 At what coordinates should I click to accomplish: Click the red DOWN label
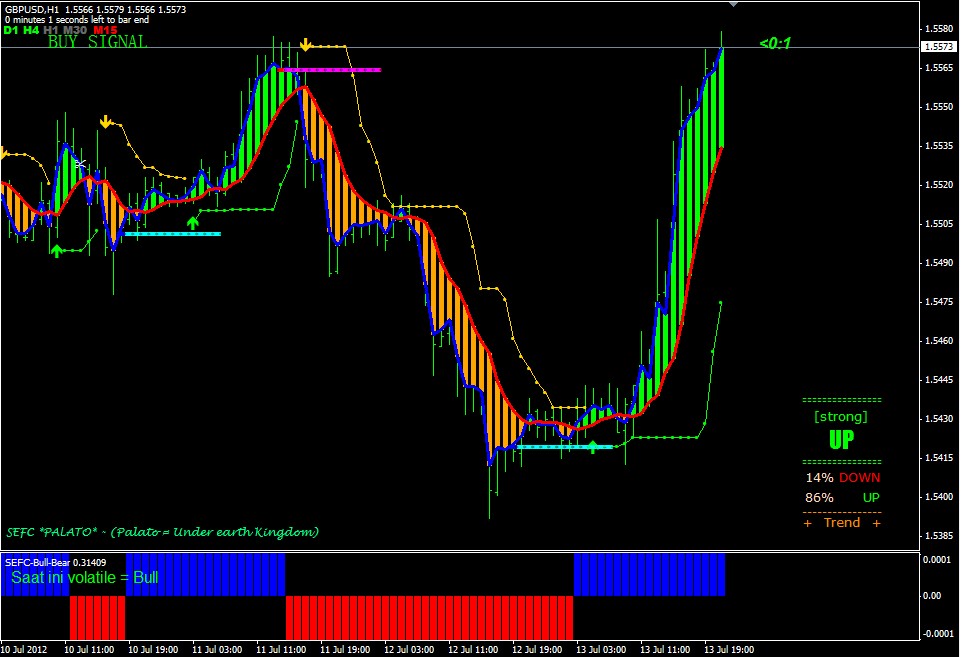[860, 477]
